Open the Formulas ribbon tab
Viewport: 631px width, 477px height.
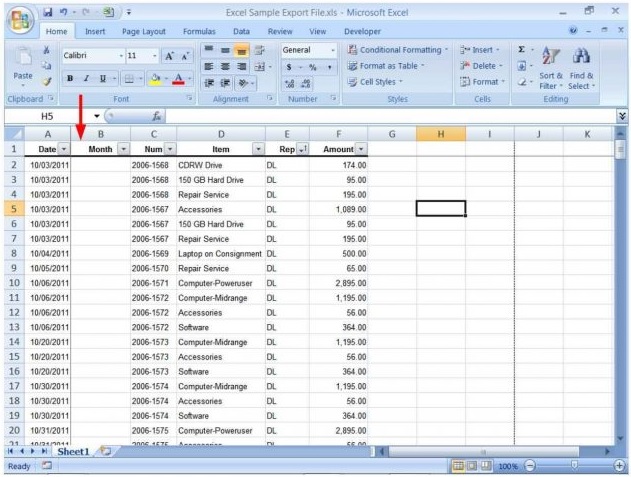pos(199,31)
